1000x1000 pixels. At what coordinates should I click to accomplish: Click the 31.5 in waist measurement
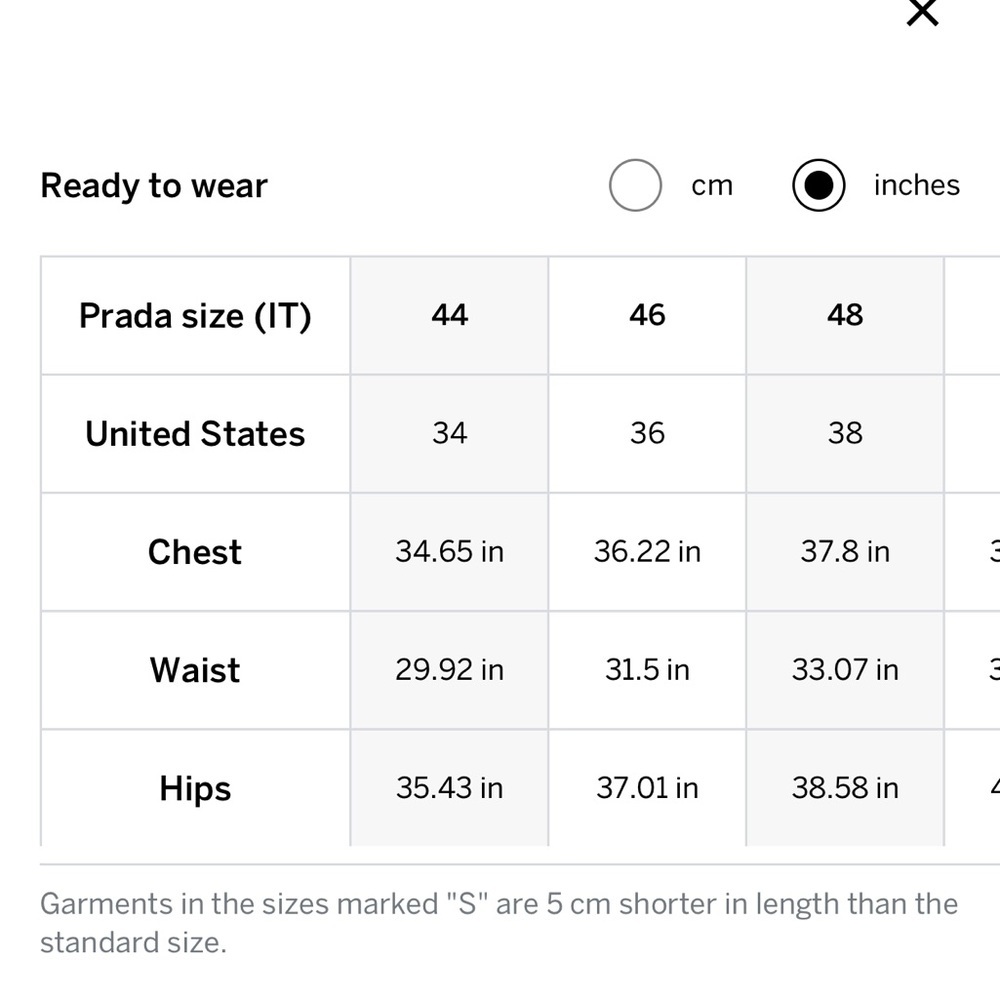(647, 670)
